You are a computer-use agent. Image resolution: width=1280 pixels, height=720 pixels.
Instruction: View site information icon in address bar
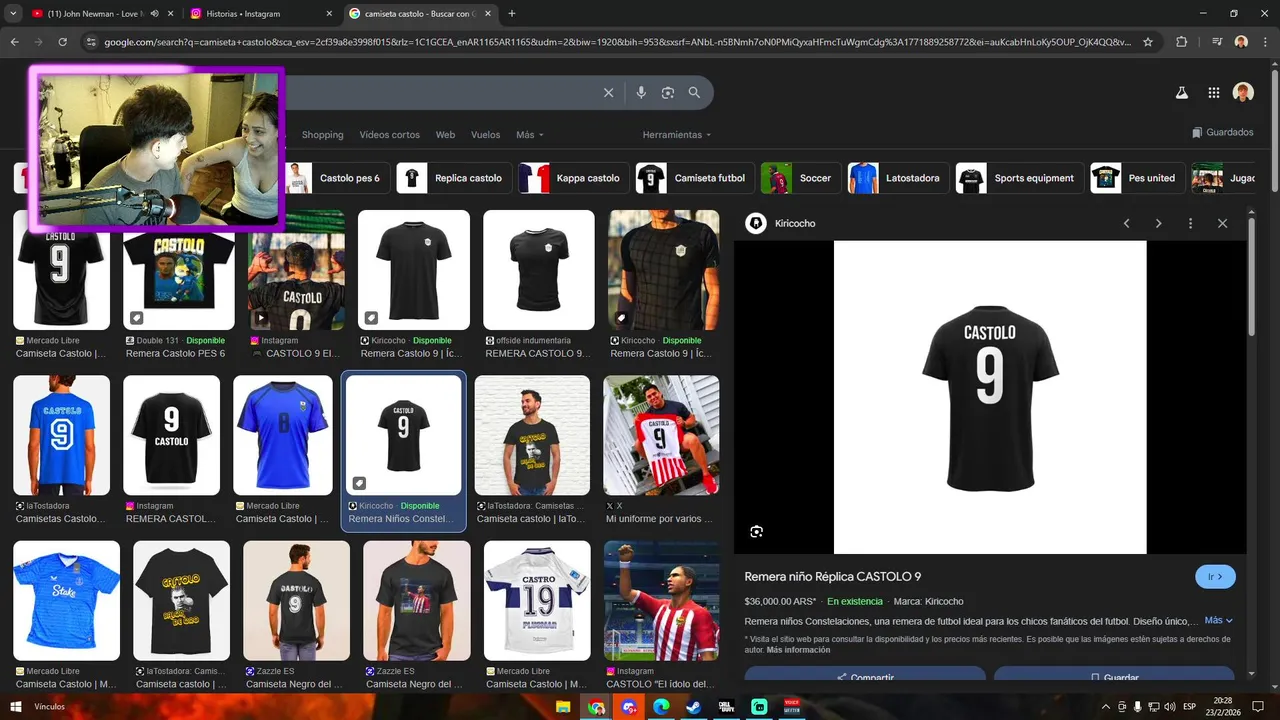[x=91, y=42]
